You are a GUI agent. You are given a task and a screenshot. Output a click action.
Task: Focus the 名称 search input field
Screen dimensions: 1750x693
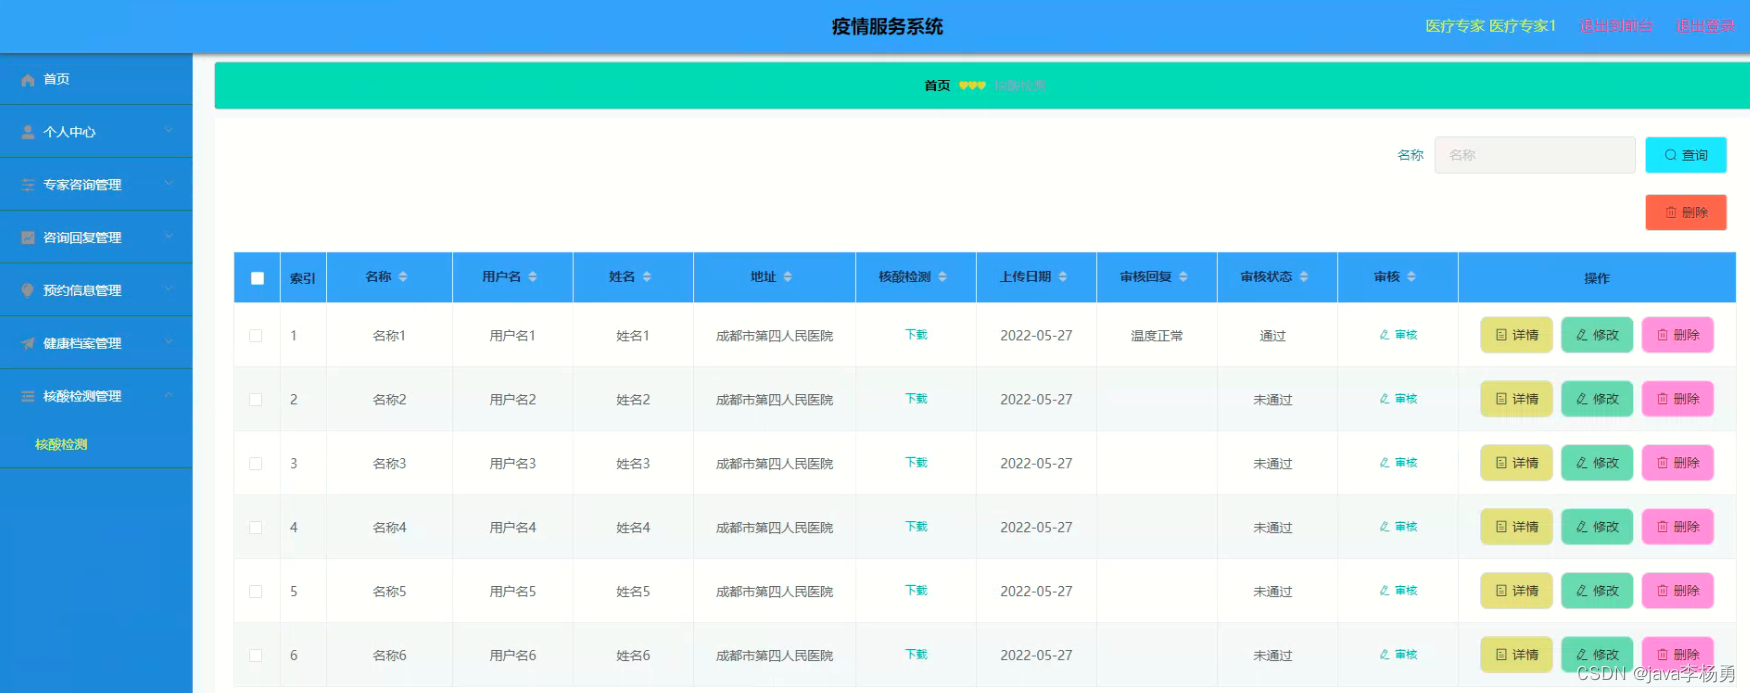click(x=1535, y=155)
